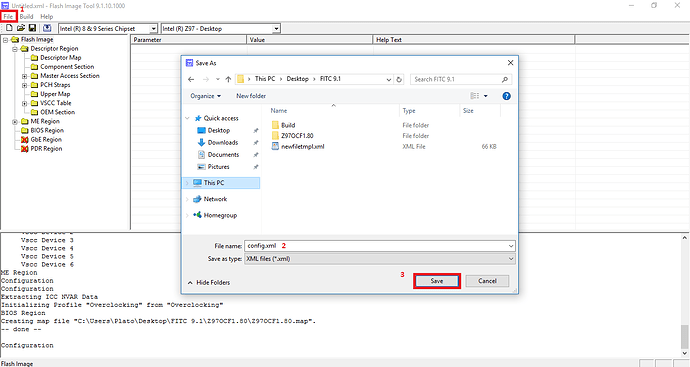Viewport: 690px width, 367px height.
Task: Collapse the Descriptor Region node
Action: [x=15, y=49]
